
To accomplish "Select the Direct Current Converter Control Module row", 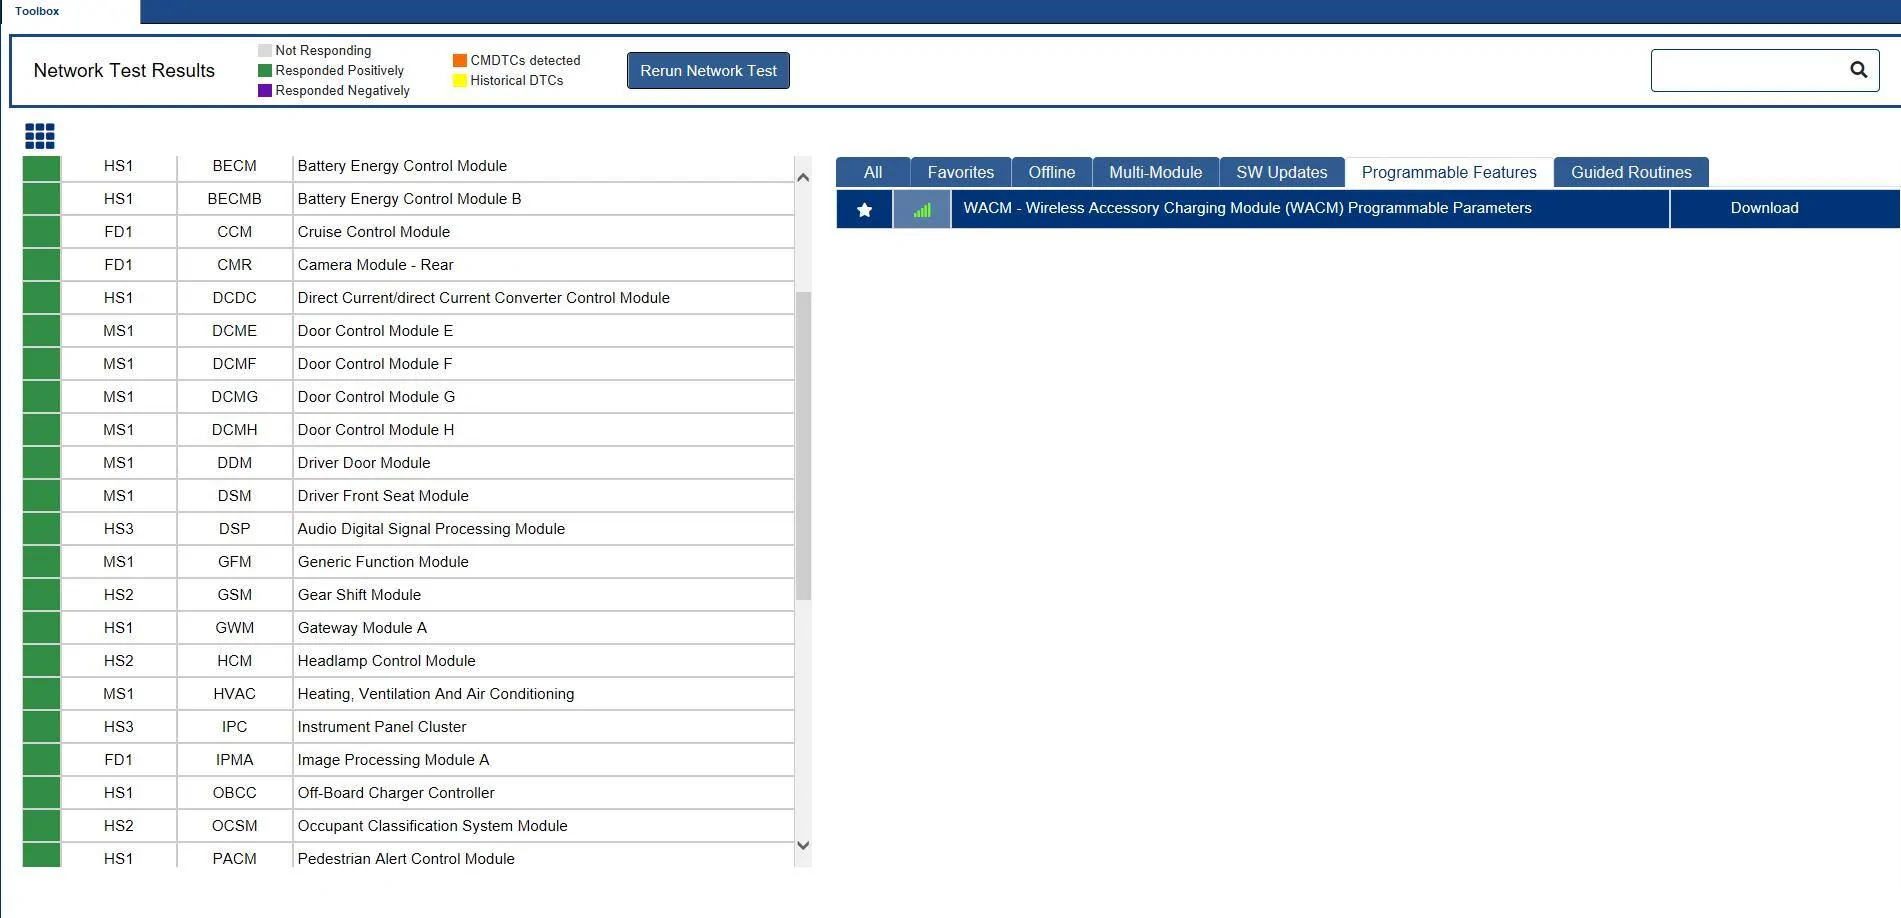I will point(408,298).
